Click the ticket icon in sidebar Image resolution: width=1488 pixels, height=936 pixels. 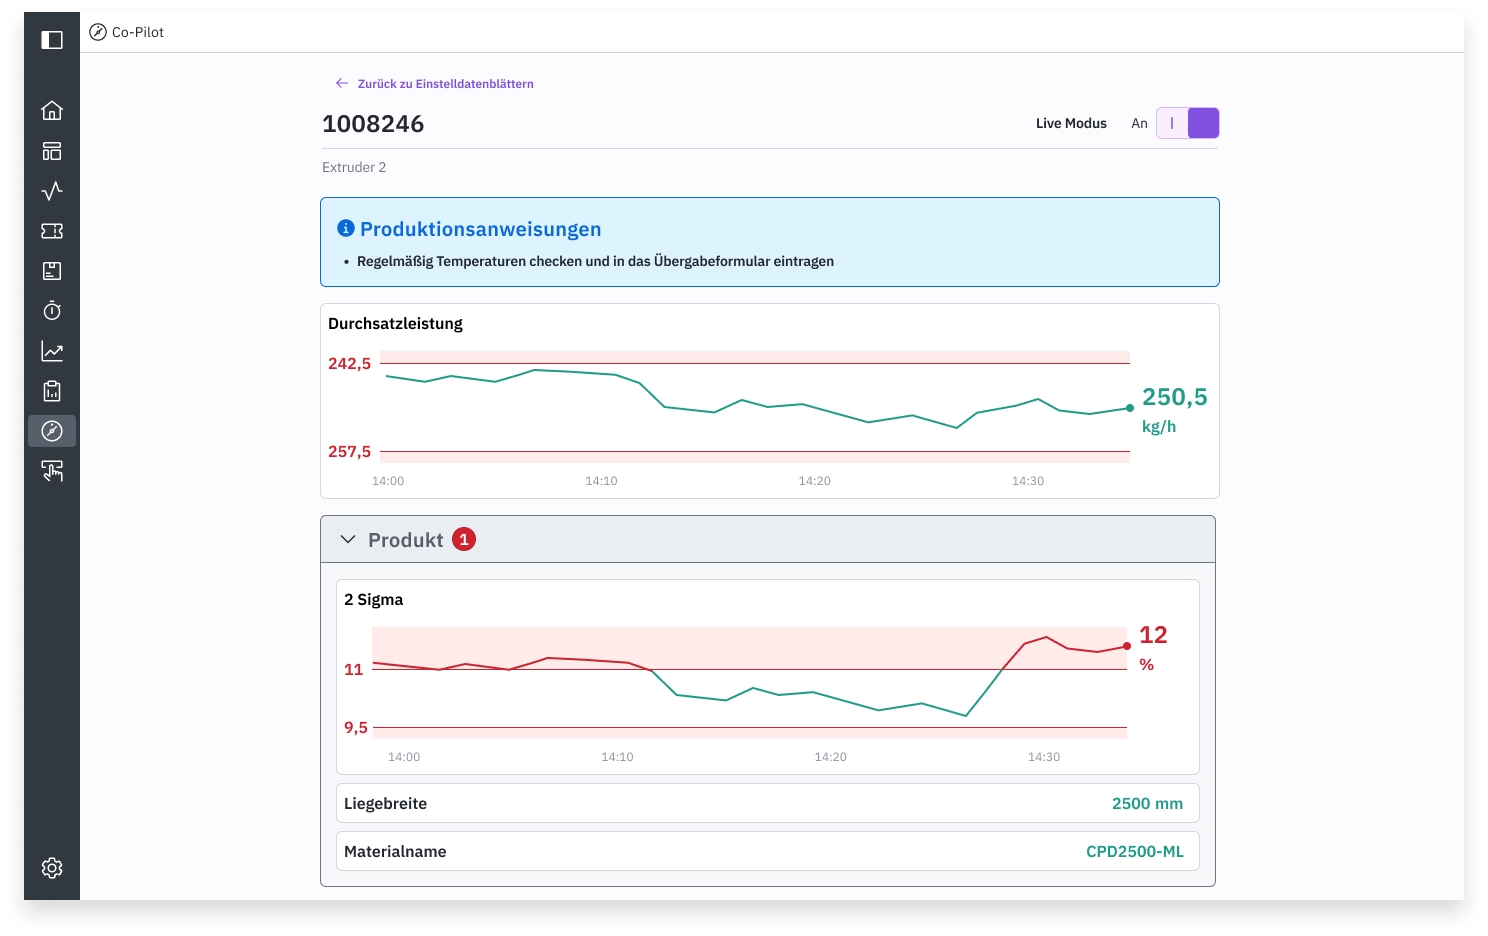click(52, 231)
